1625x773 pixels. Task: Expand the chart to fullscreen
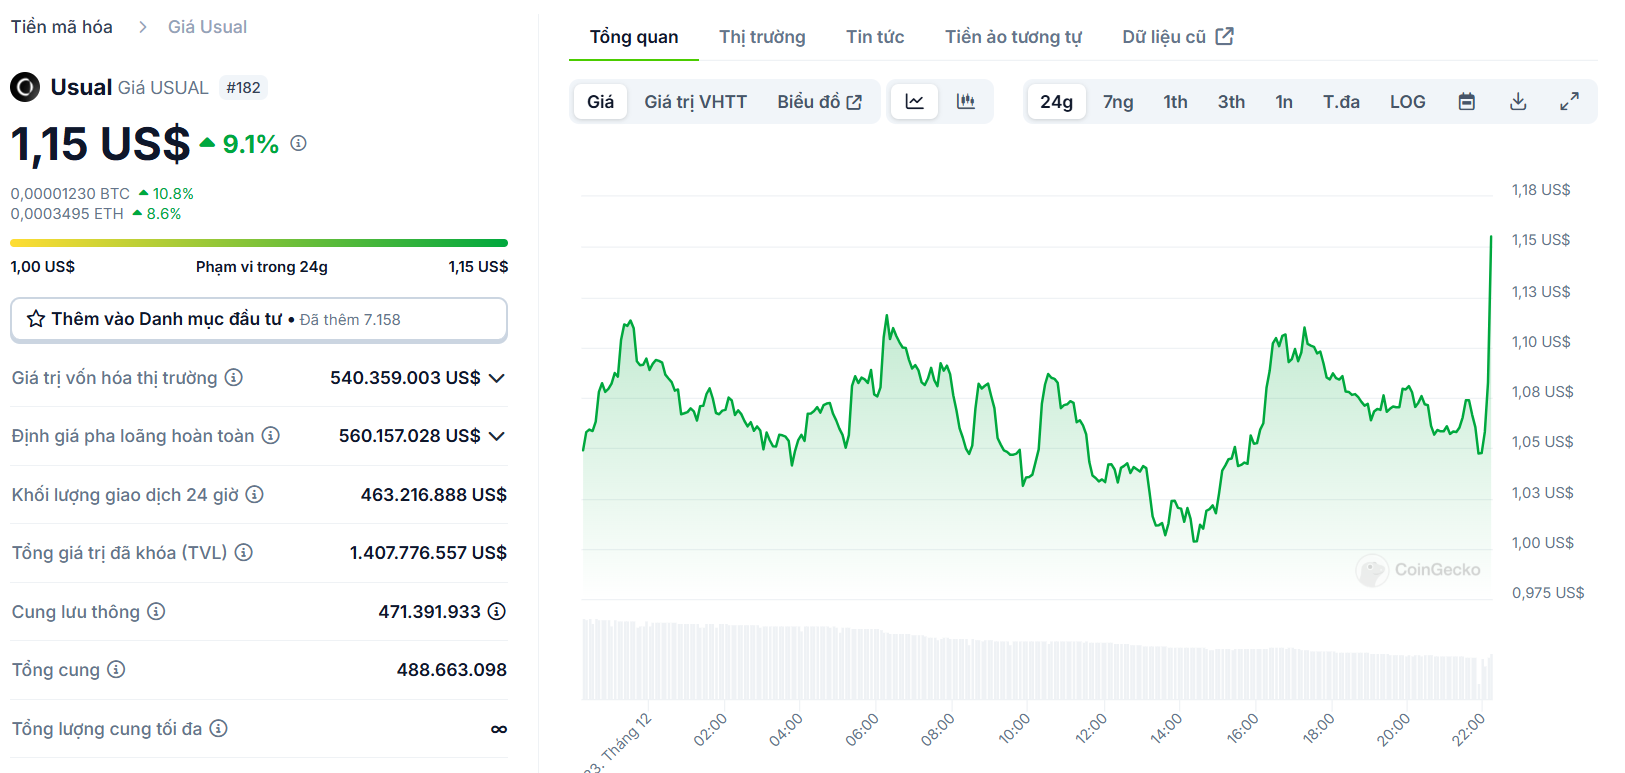[1570, 101]
